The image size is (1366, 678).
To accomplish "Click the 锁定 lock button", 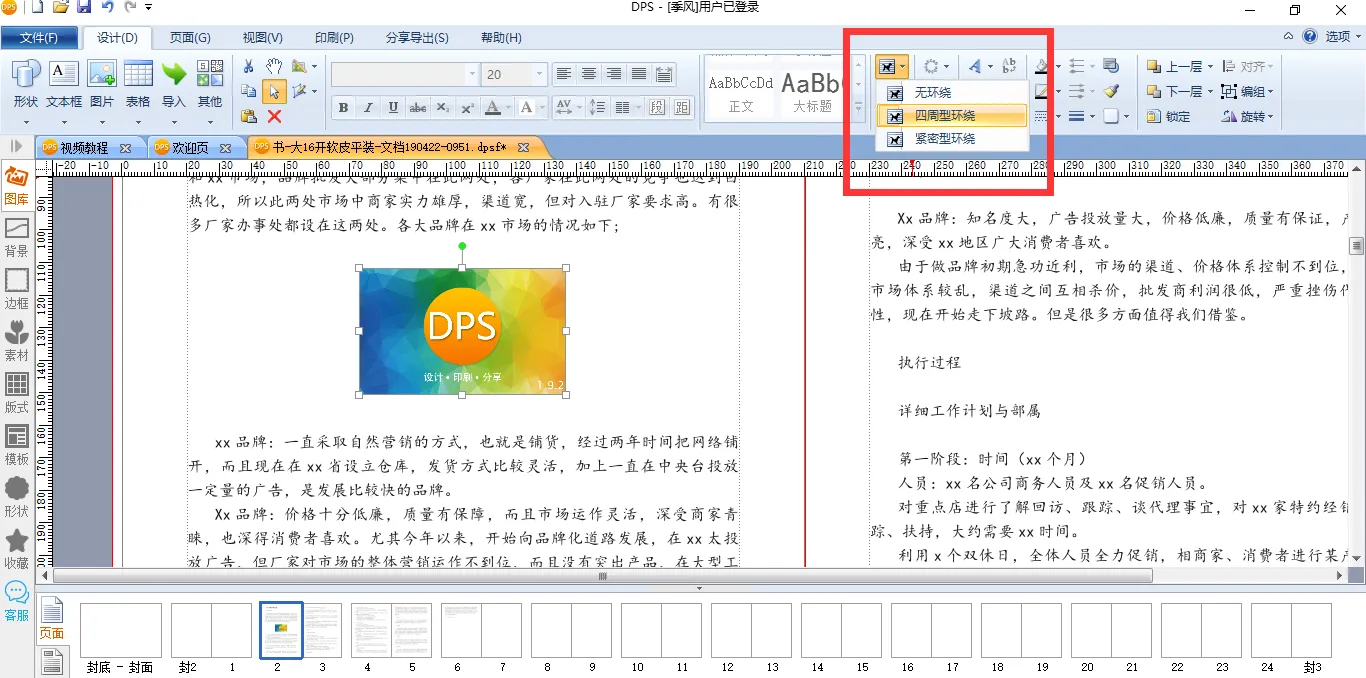I will [x=1168, y=117].
